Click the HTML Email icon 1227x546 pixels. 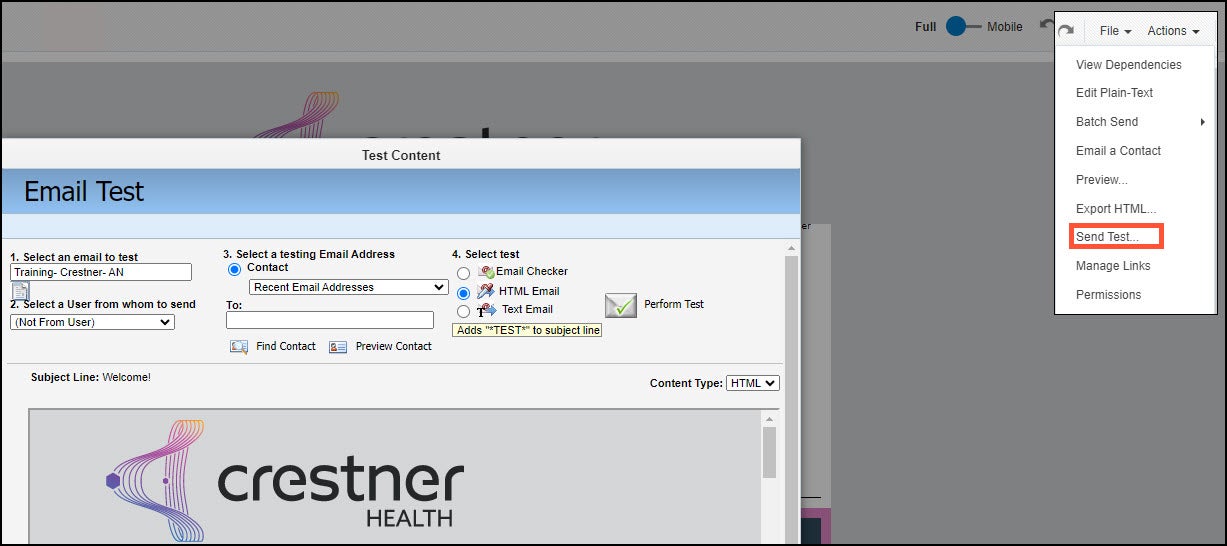487,291
